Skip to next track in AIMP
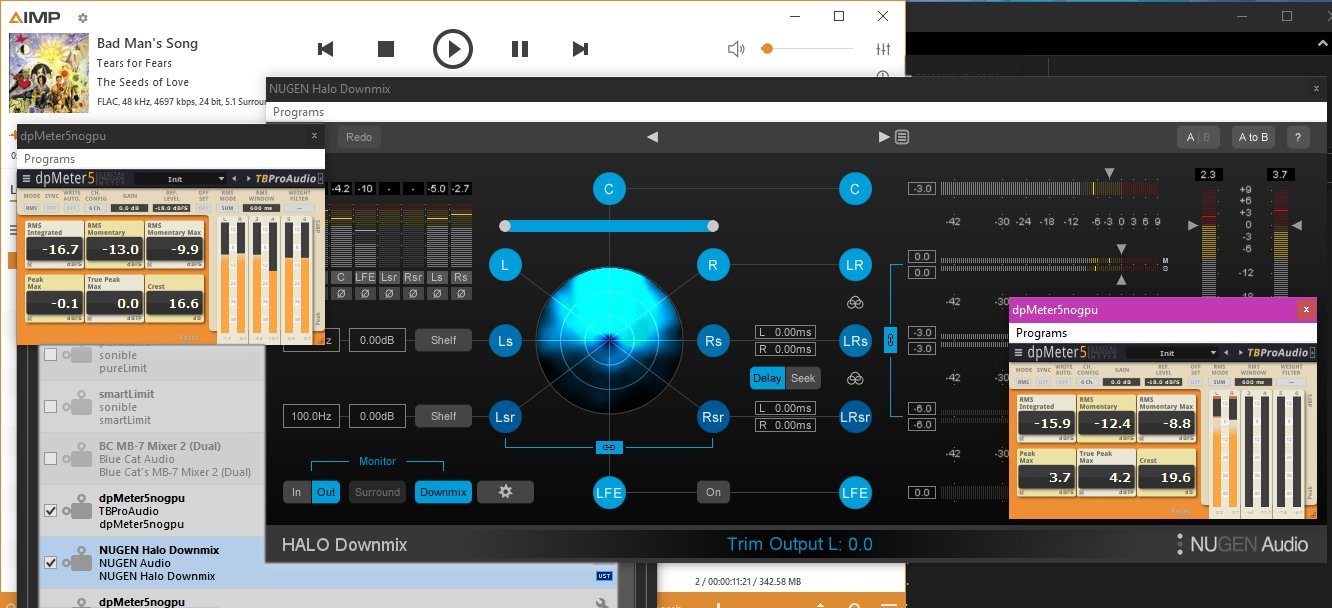1332x608 pixels. tap(580, 49)
